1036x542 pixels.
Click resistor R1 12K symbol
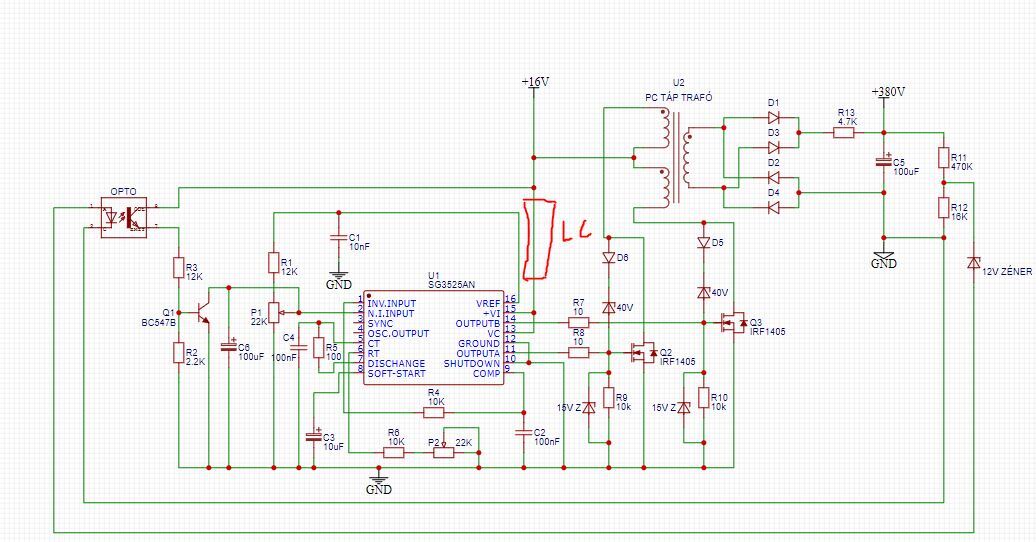pos(274,262)
